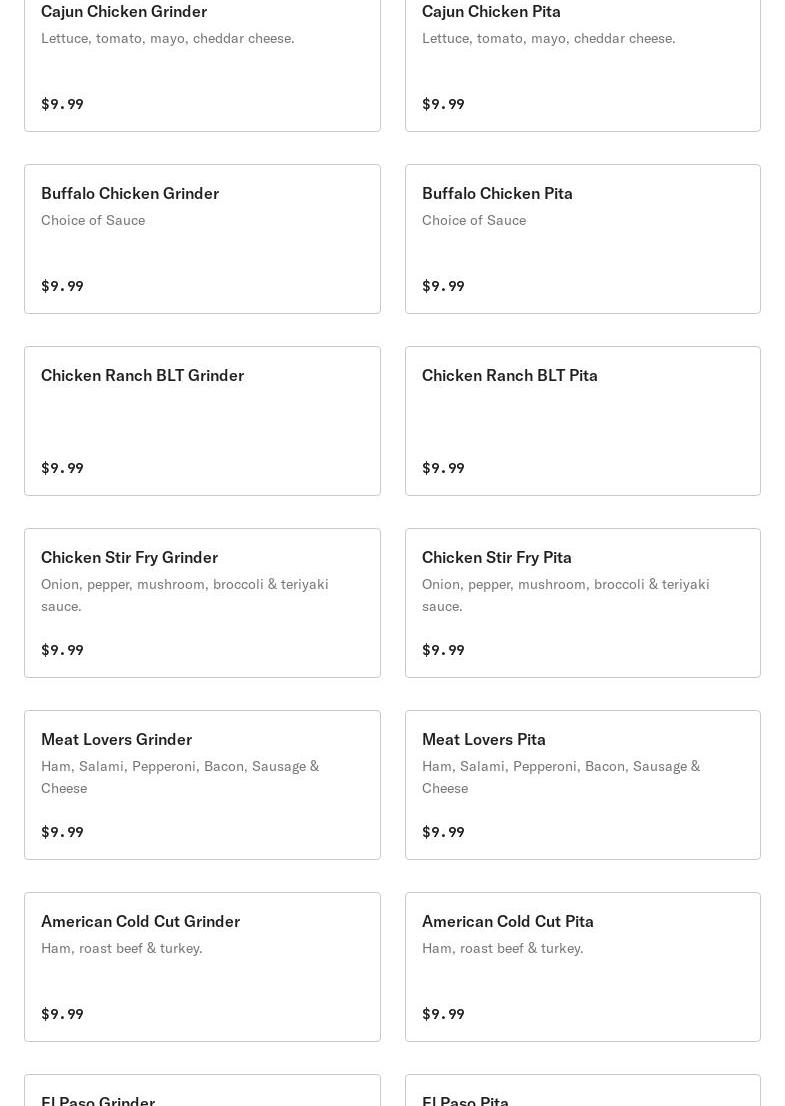Click the Chicken Stir Fry Grinder description text
This screenshot has width=785, height=1106.
[184, 595]
